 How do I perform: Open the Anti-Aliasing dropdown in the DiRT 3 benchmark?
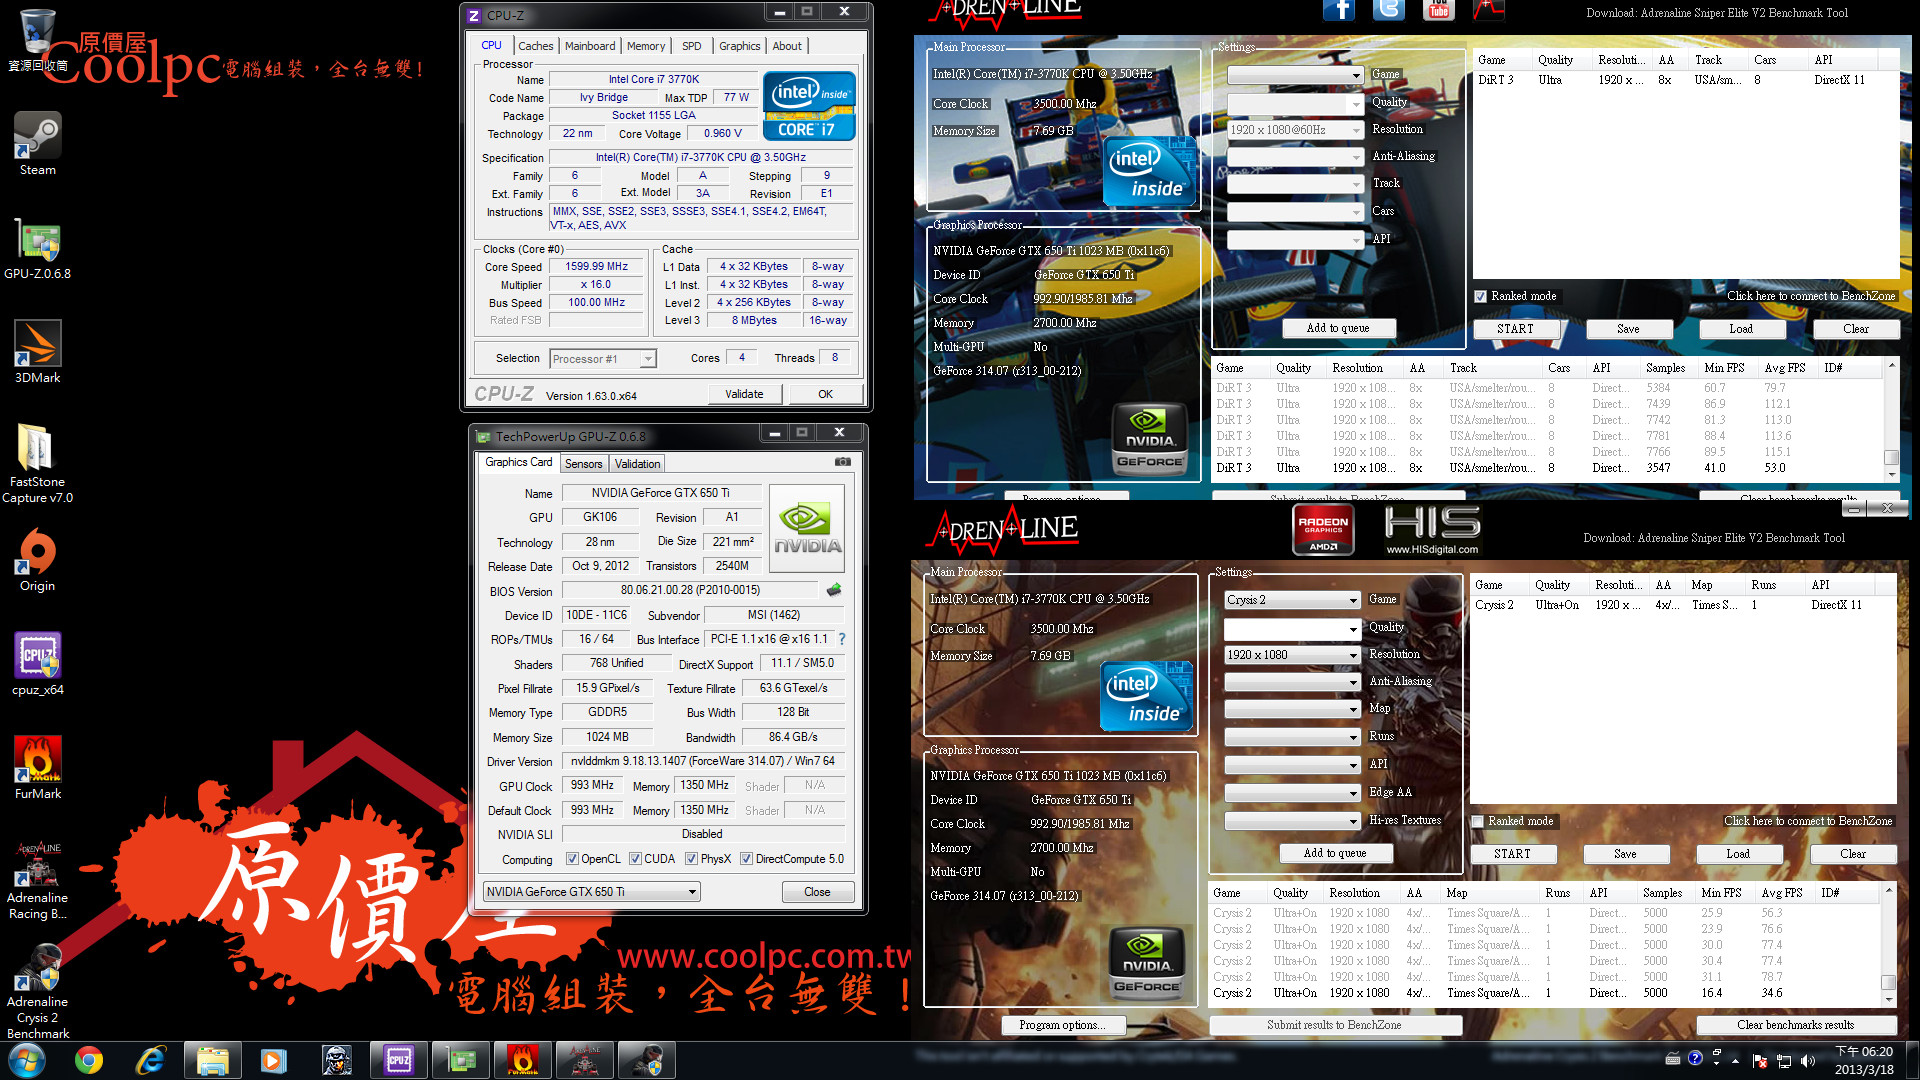click(1295, 157)
